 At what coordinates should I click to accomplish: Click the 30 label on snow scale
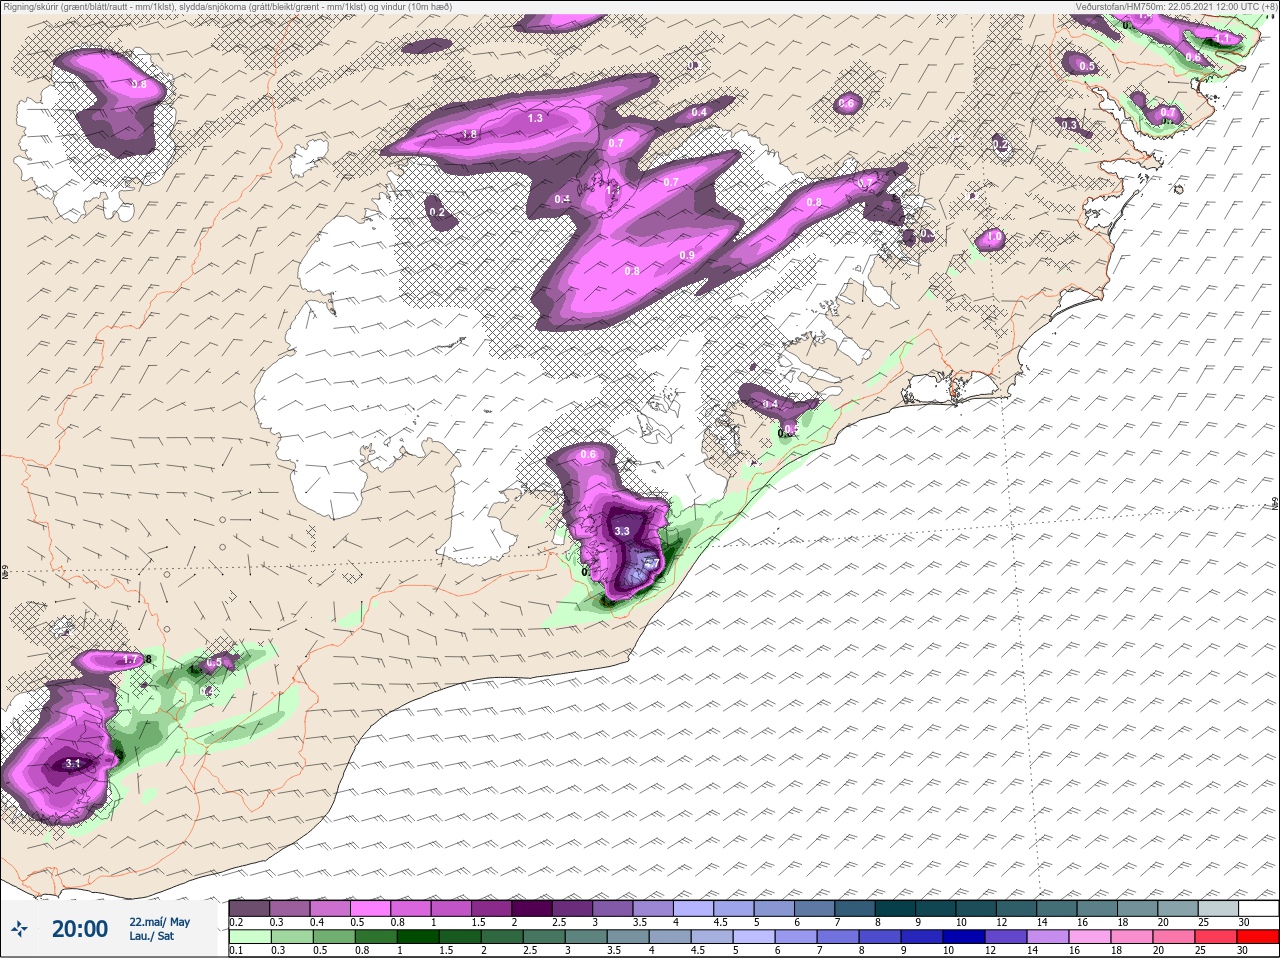coord(1244,922)
